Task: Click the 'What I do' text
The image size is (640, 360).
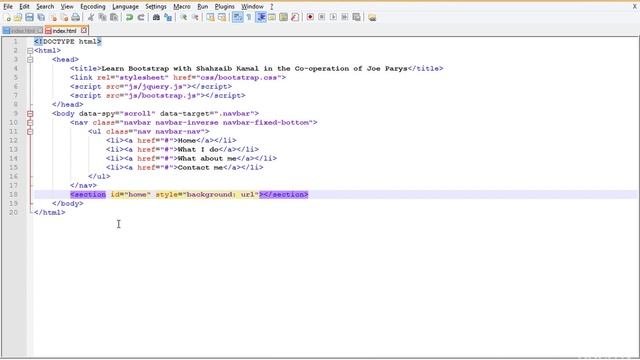Action: coord(198,149)
